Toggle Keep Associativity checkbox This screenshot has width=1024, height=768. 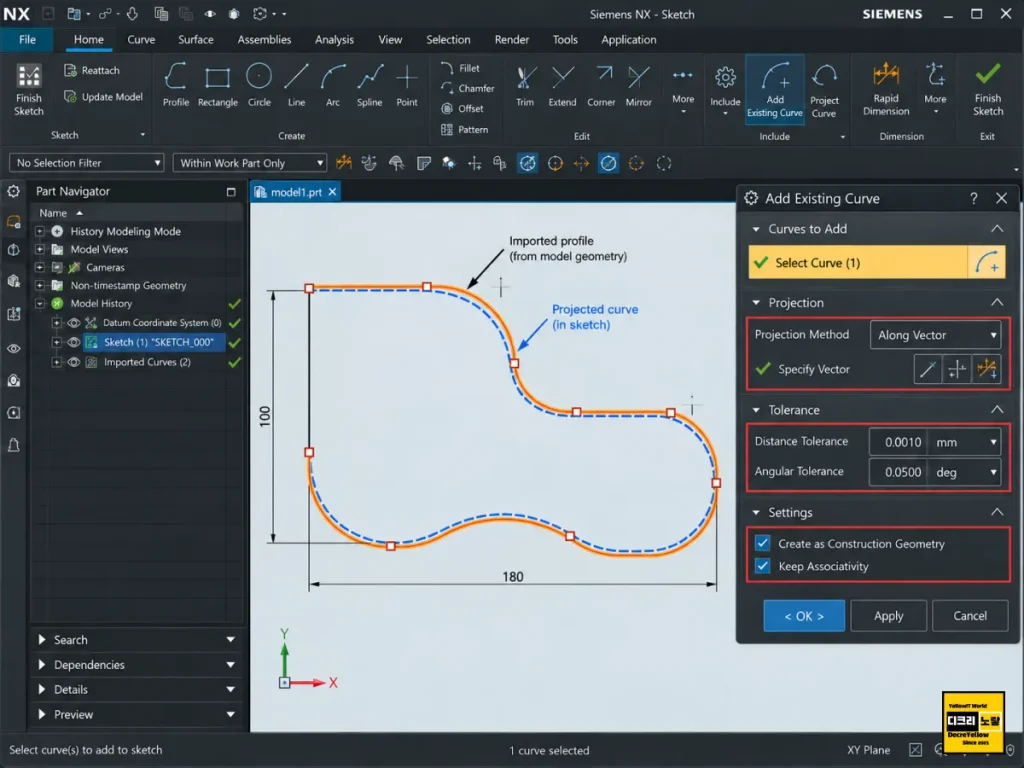(762, 566)
